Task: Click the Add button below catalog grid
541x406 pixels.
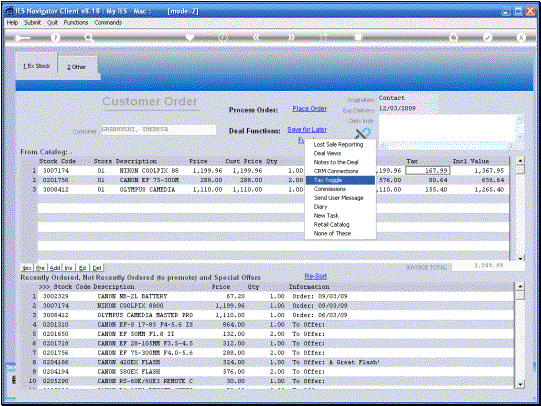Action: coord(55,268)
